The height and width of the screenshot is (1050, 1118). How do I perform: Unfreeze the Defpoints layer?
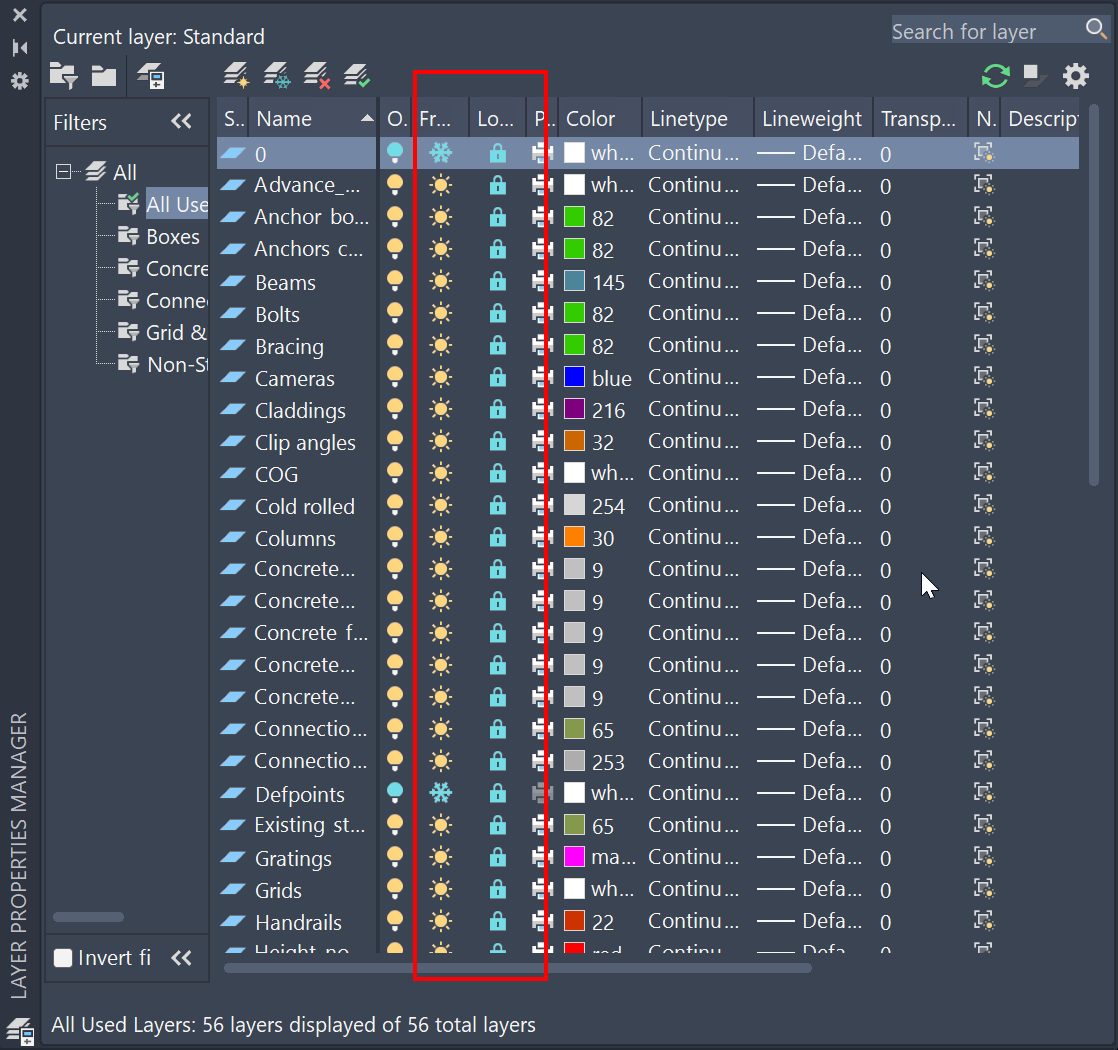pos(441,792)
